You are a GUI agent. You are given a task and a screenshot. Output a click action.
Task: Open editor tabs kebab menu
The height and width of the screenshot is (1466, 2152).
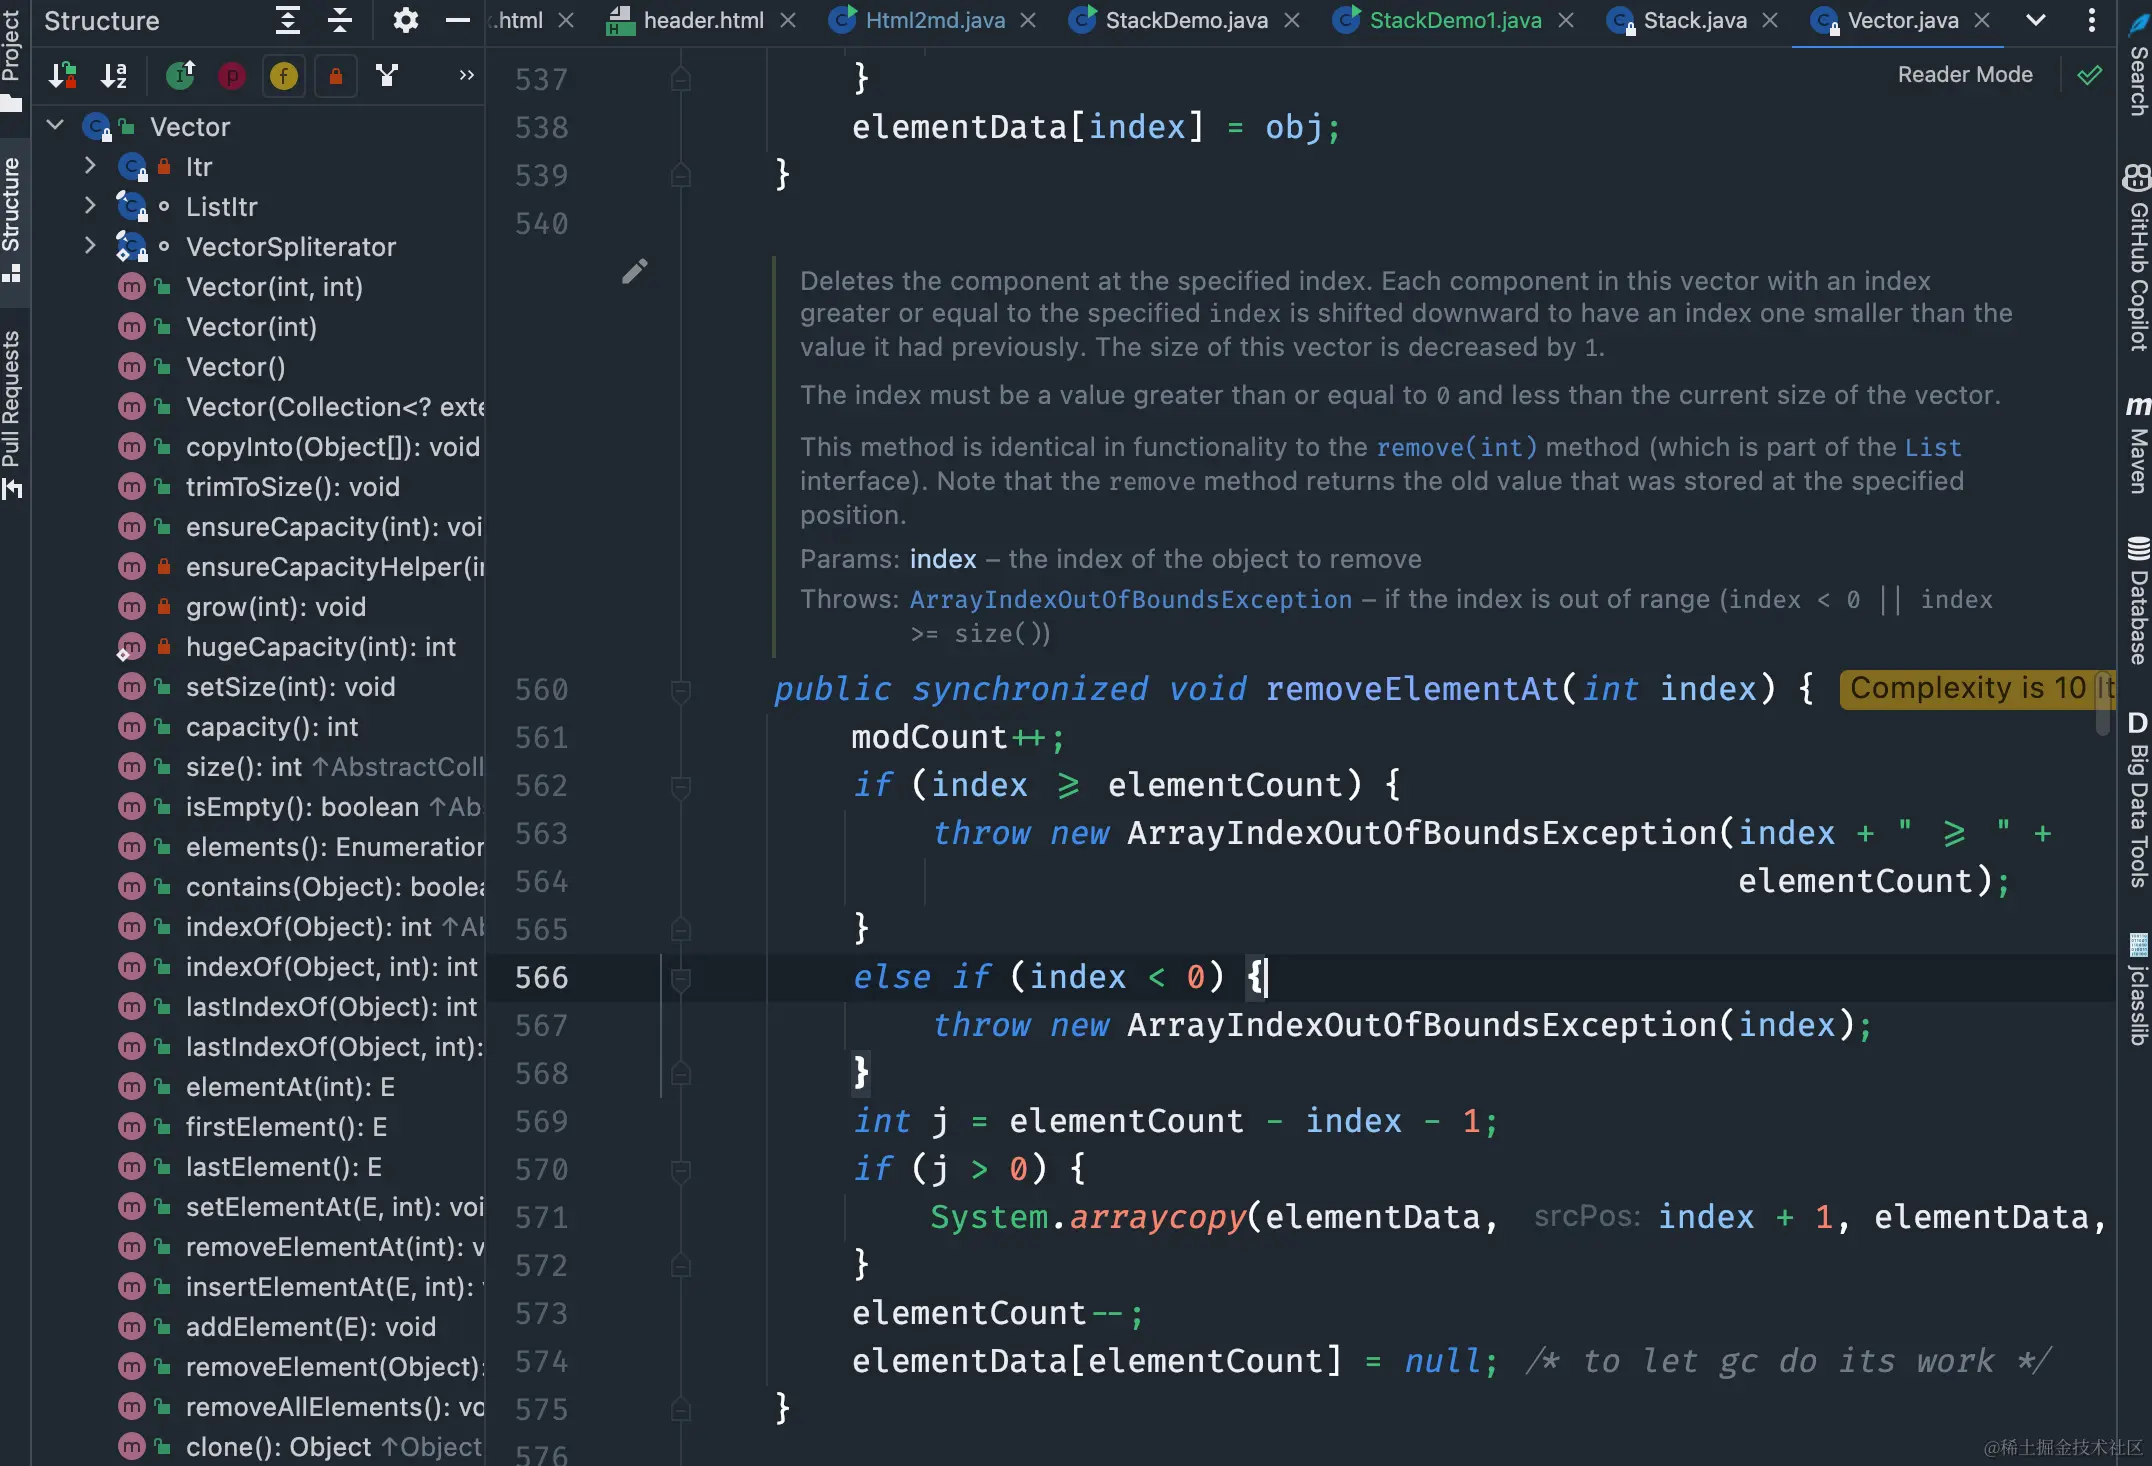point(2091,20)
